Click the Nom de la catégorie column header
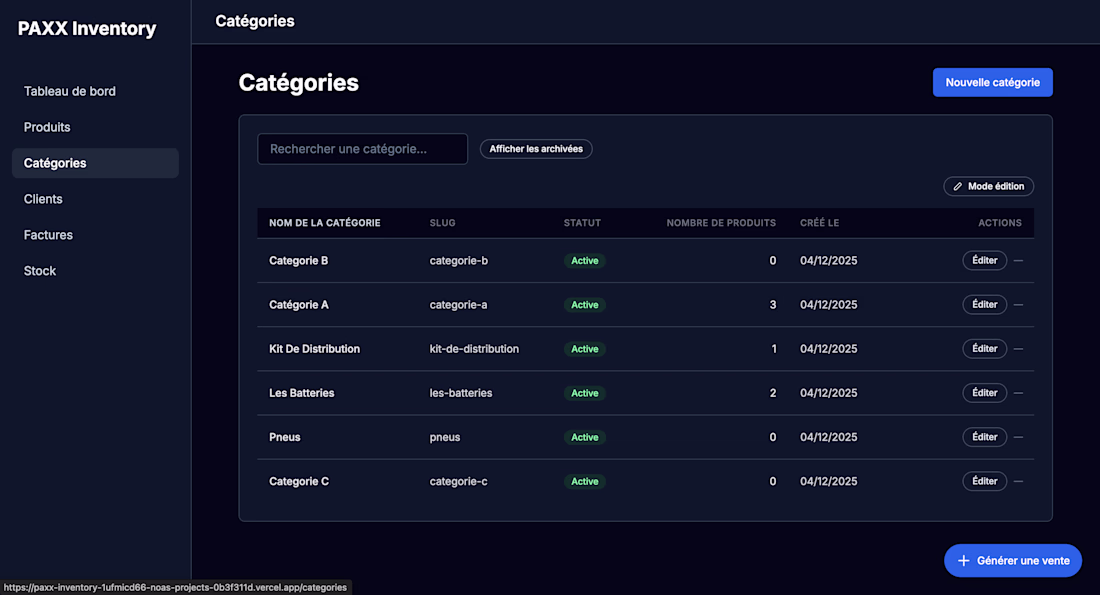The image size is (1100, 595). pos(324,223)
